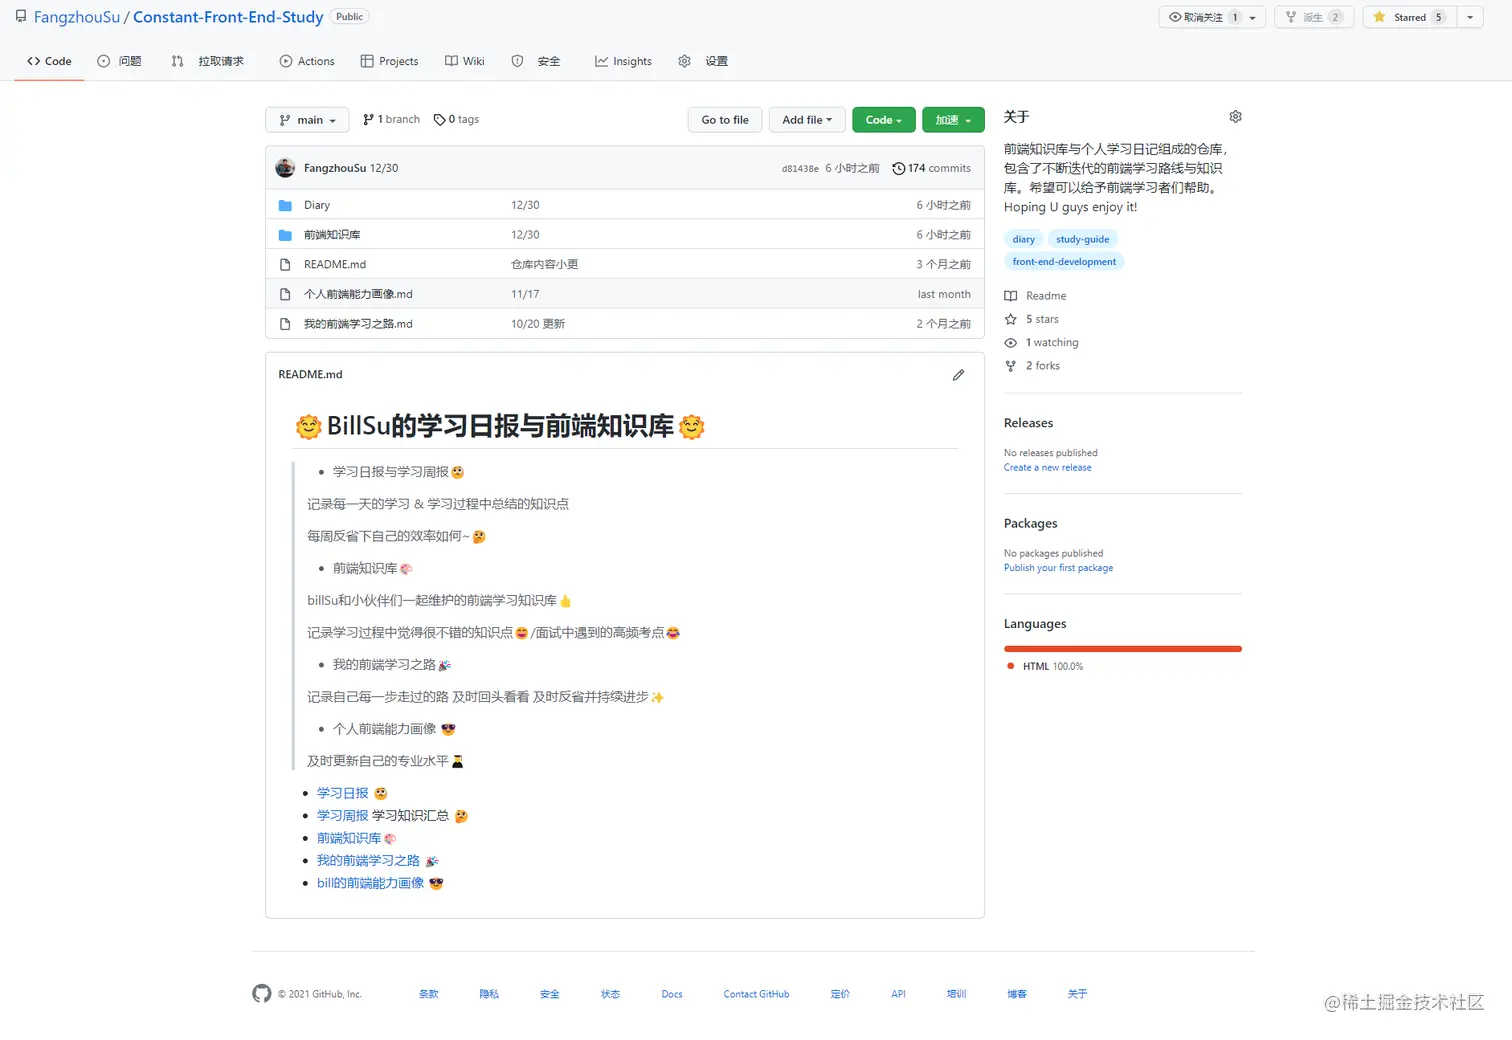Open the green Code dropdown
Screen dimensions: 1512x1040
click(884, 120)
